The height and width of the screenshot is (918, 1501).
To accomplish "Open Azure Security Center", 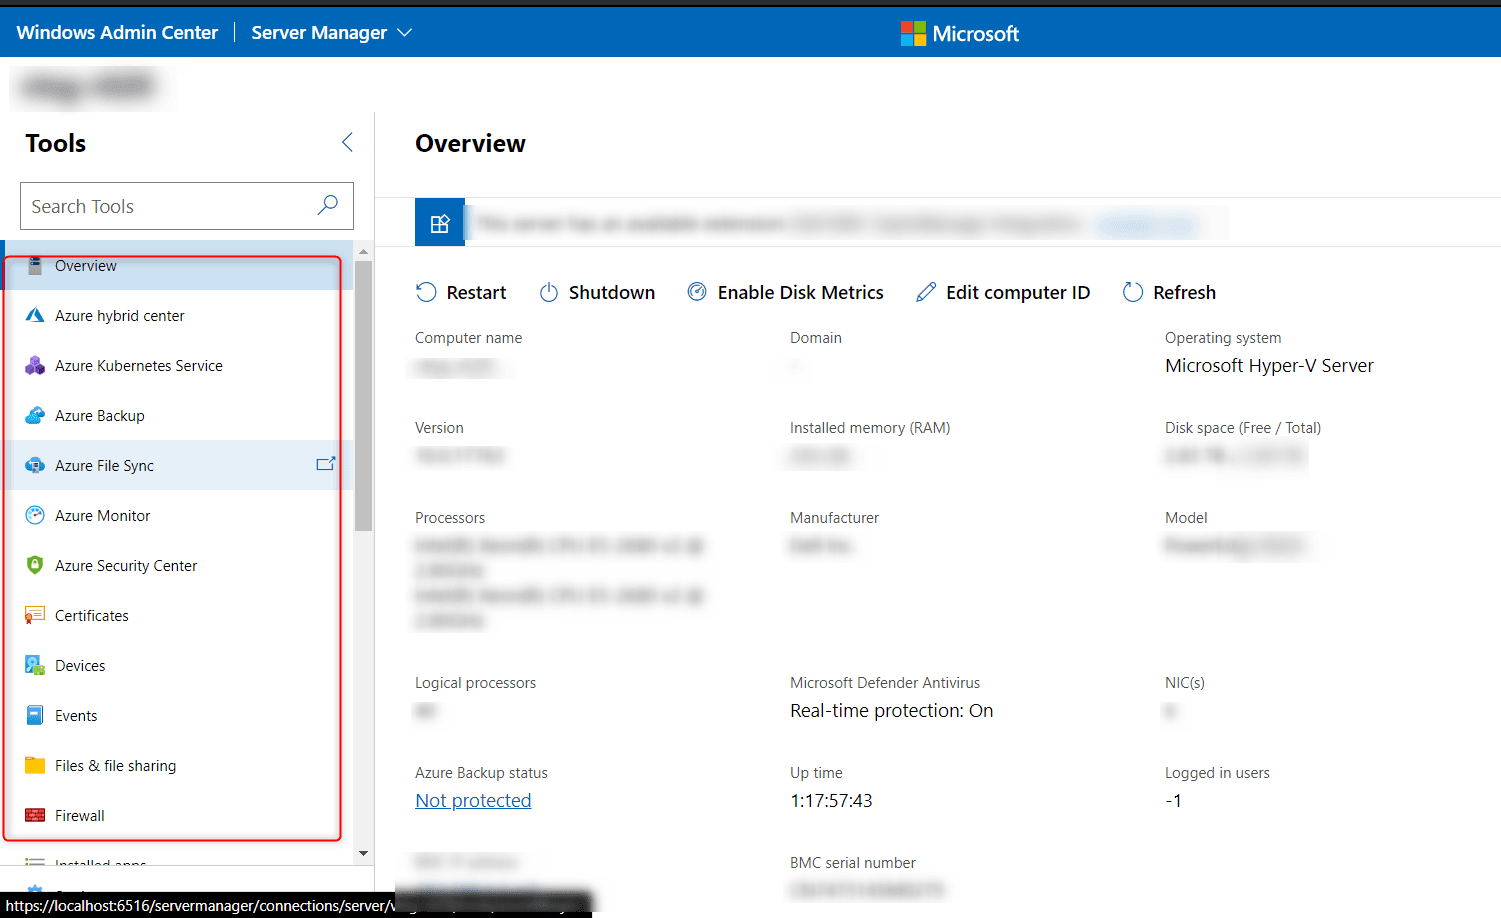I will click(177, 566).
